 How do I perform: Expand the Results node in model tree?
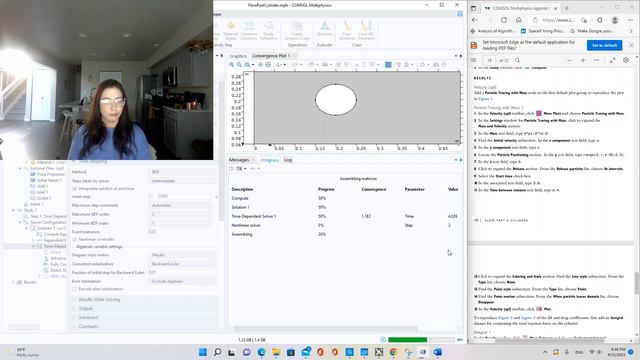tap(13, 282)
